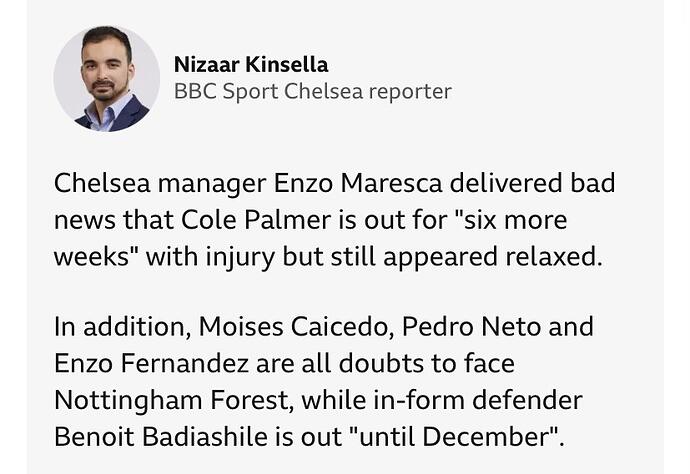The width and height of the screenshot is (690, 474).
Task: Click the word "appeared" in first paragraph
Action: point(436,256)
